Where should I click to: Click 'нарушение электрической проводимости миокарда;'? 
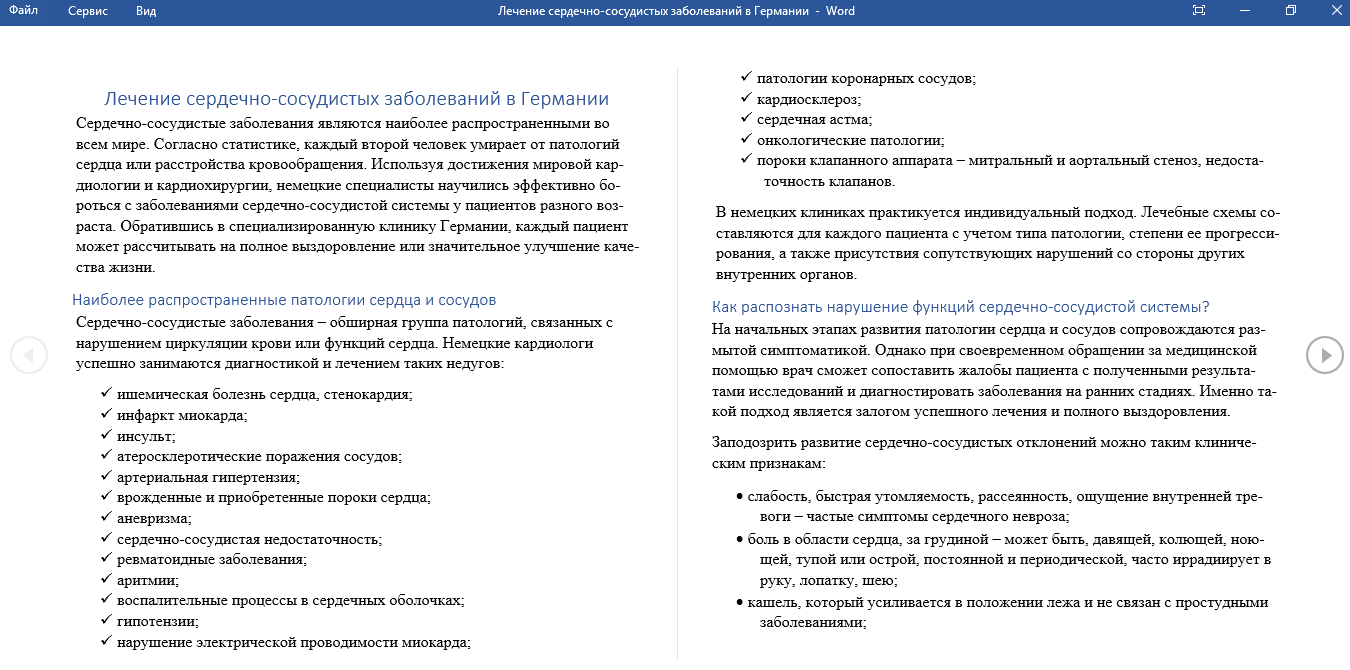(x=294, y=642)
